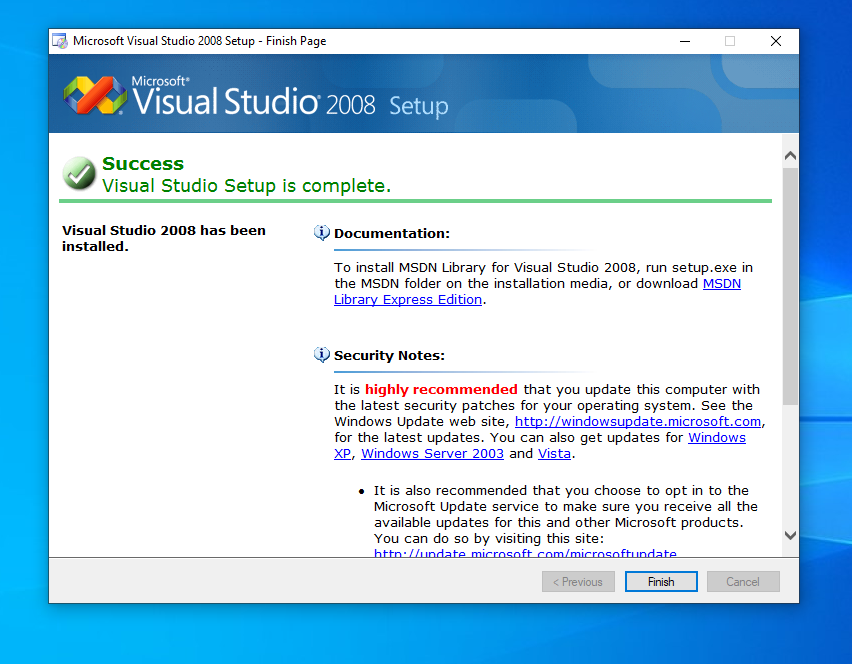Click the green Success checkmark icon
This screenshot has height=664, width=852.
click(79, 173)
